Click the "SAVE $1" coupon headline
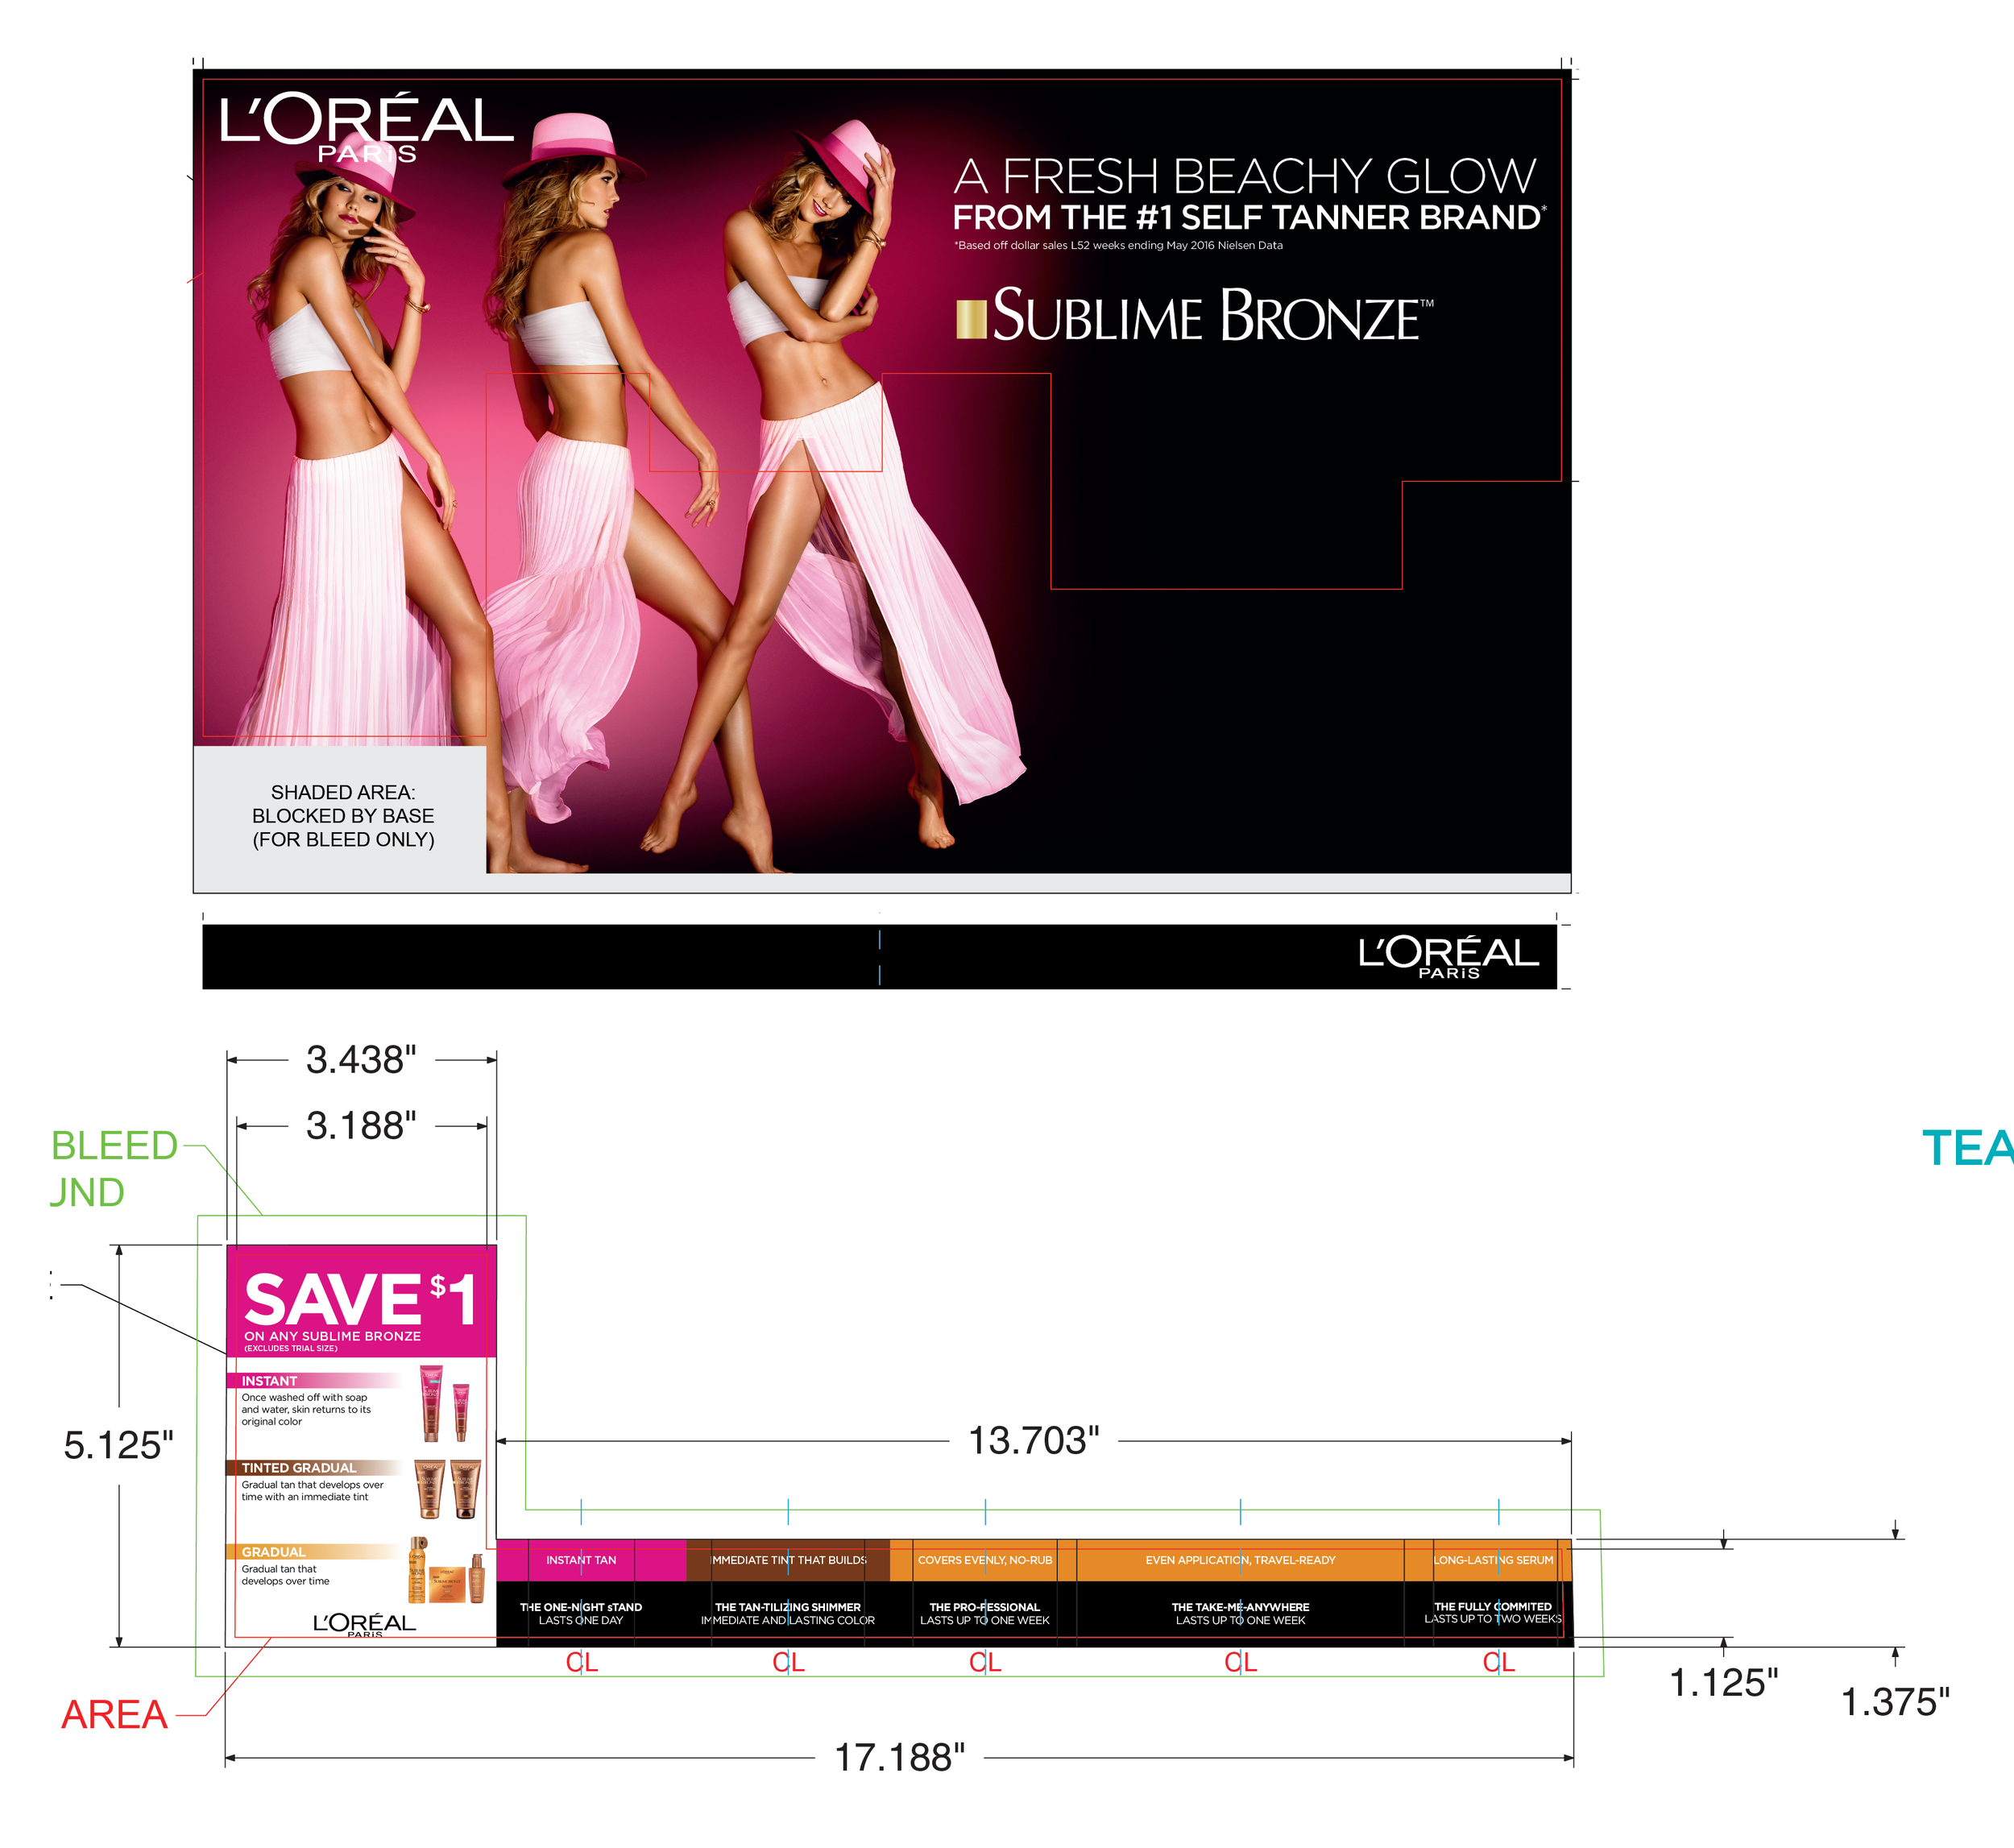 360,1298
